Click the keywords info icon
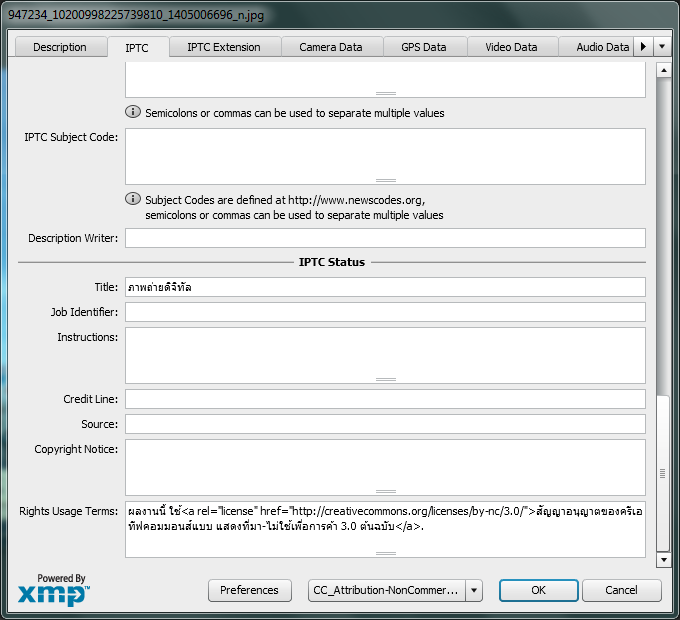The width and height of the screenshot is (680, 620). coord(133,112)
